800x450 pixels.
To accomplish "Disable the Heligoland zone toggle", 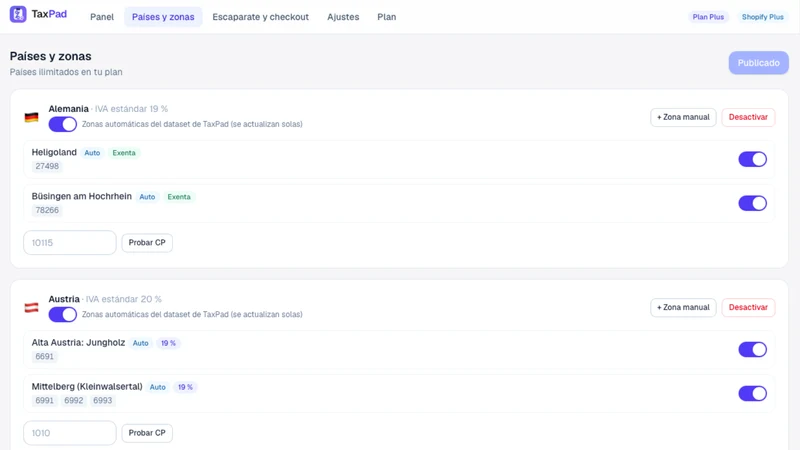I will (753, 159).
